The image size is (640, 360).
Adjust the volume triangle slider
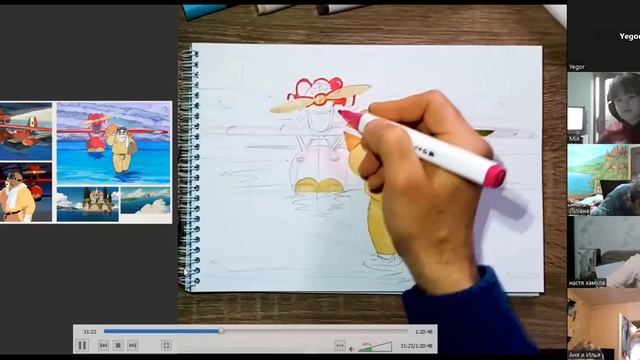375,347
